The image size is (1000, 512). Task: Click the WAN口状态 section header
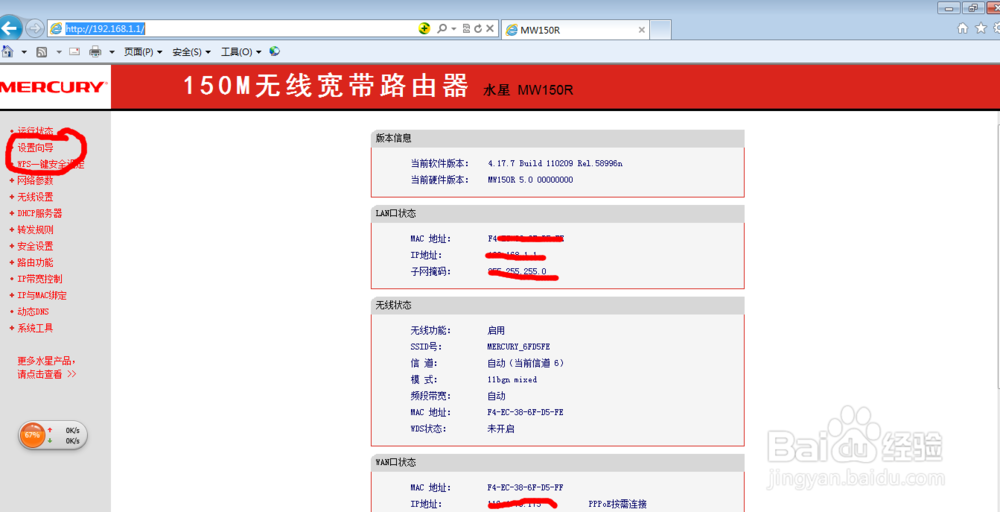click(x=557, y=462)
